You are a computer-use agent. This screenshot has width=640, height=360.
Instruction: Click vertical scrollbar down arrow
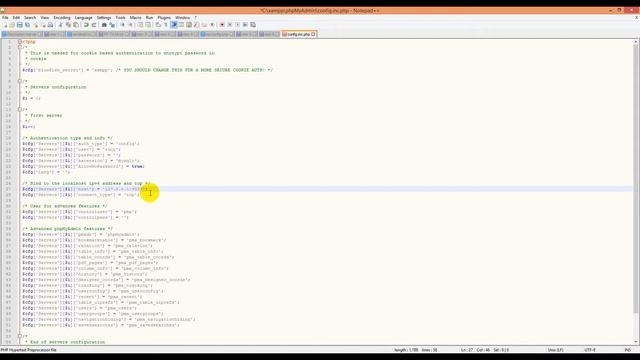pyautogui.click(x=636, y=342)
